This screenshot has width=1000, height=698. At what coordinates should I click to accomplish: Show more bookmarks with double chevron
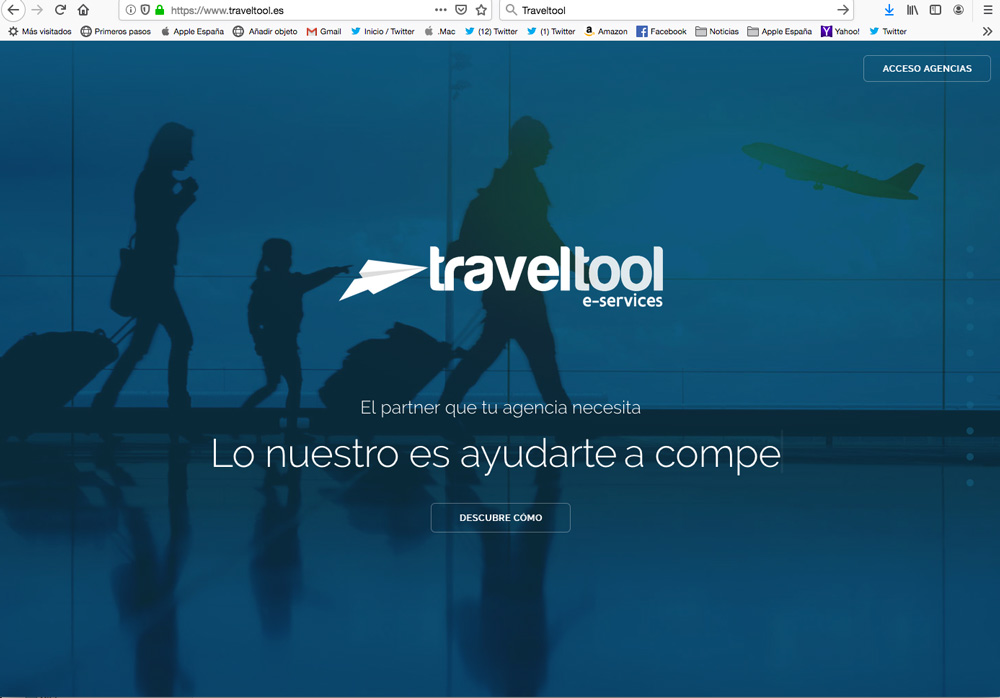[987, 31]
